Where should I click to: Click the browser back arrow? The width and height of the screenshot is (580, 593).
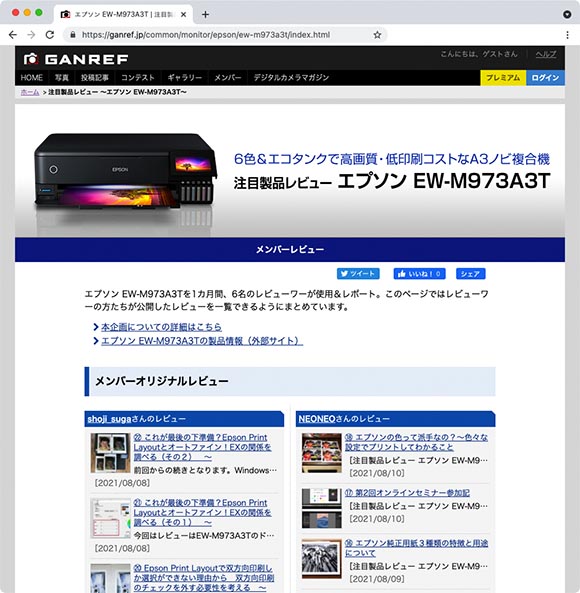(x=13, y=35)
